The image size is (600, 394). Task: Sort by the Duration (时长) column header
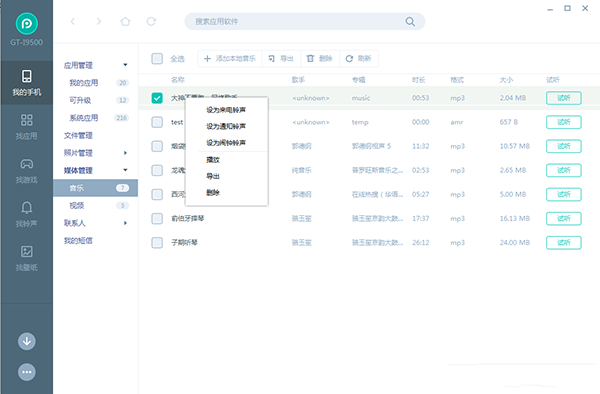(419, 80)
